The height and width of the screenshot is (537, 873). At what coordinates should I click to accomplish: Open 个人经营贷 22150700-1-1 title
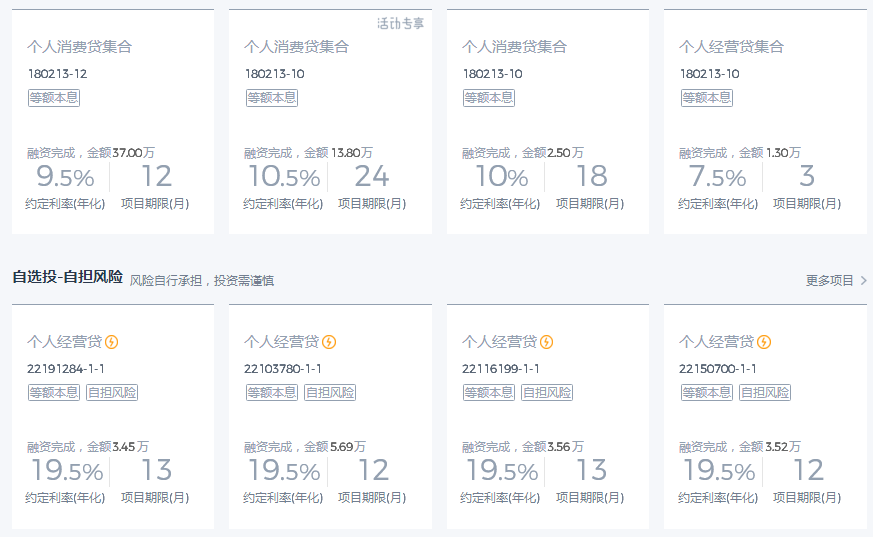coord(717,342)
